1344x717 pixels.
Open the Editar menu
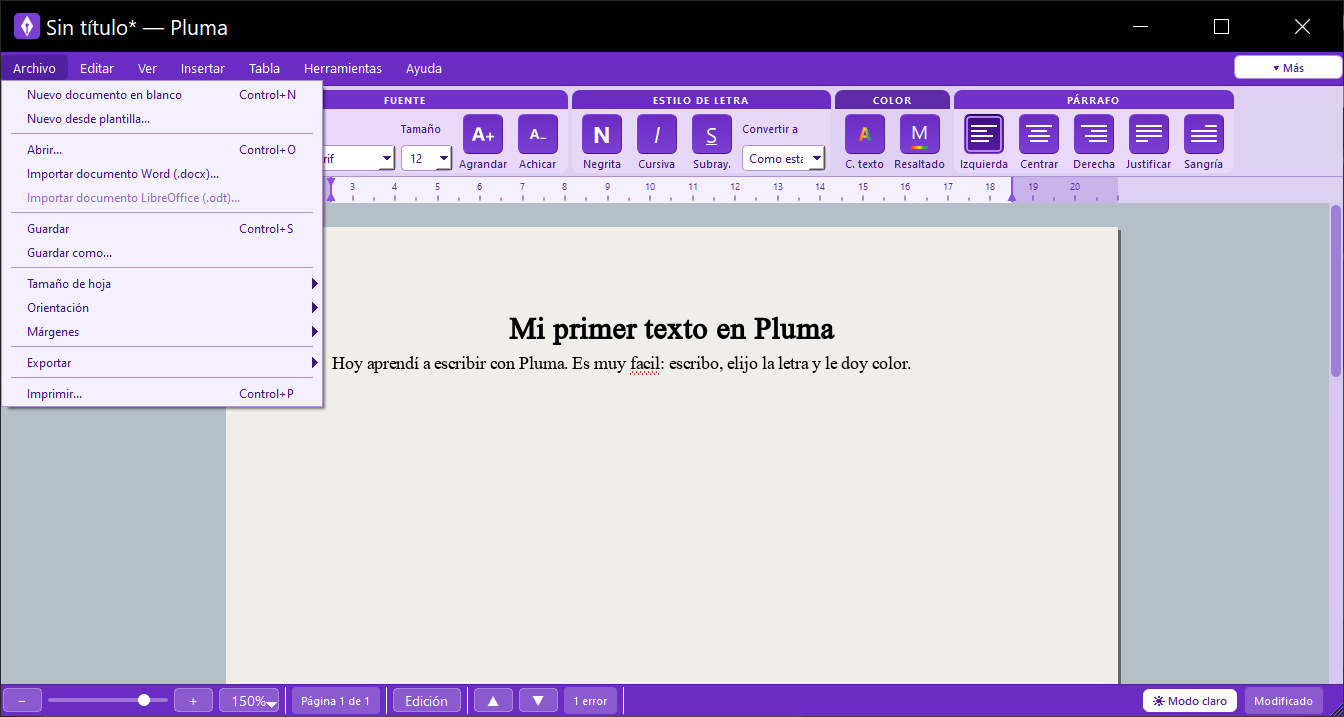coord(97,68)
